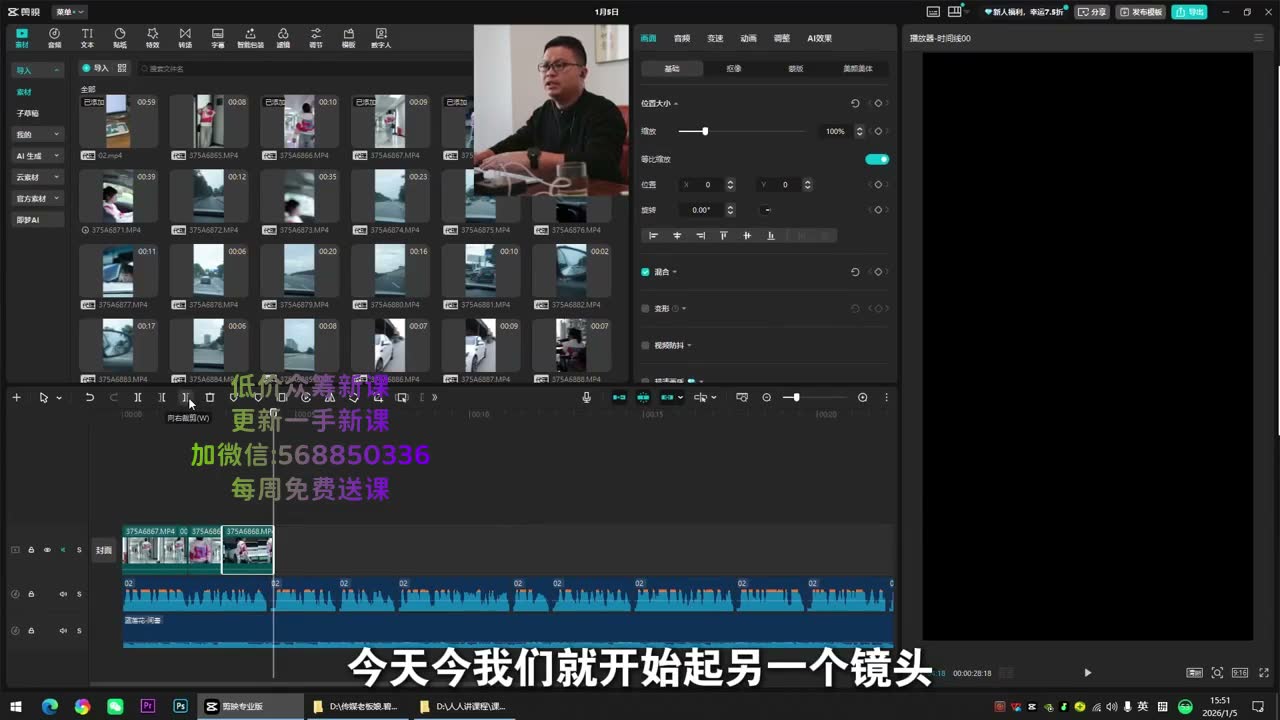Click the 分享 share button
Viewport: 1280px width, 720px height.
tap(1093, 12)
